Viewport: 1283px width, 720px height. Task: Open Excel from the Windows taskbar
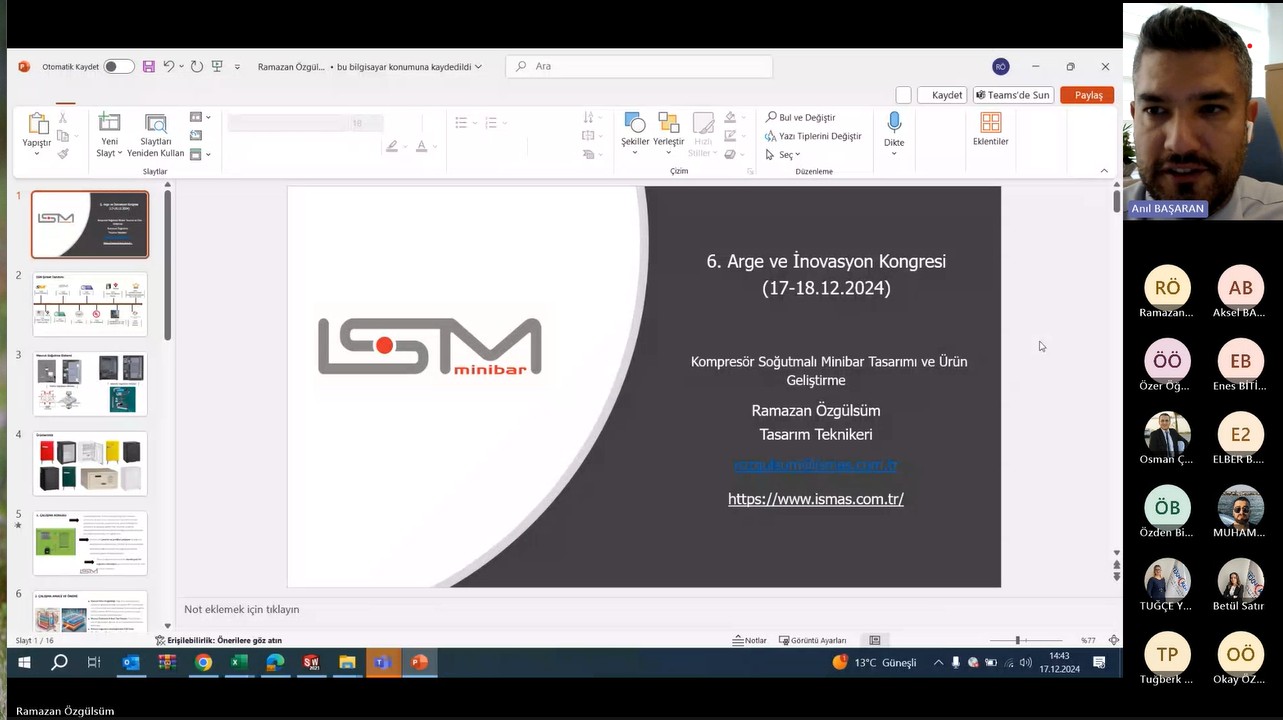tap(239, 662)
